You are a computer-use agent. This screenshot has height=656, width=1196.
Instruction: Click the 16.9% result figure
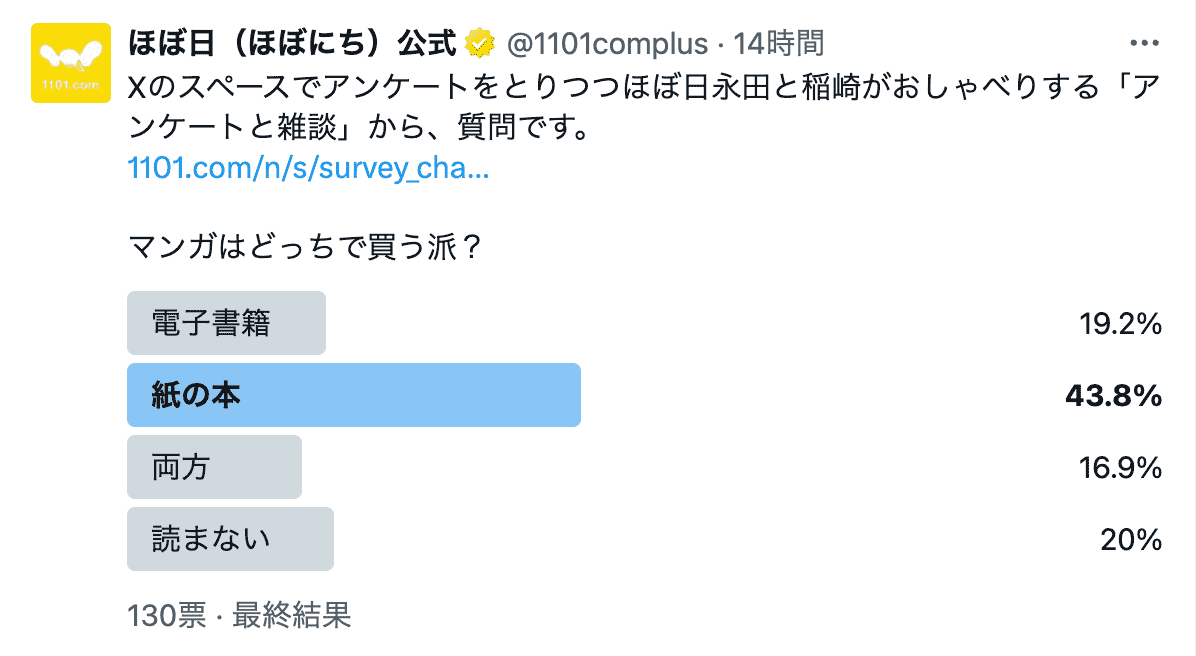[x=1119, y=468]
